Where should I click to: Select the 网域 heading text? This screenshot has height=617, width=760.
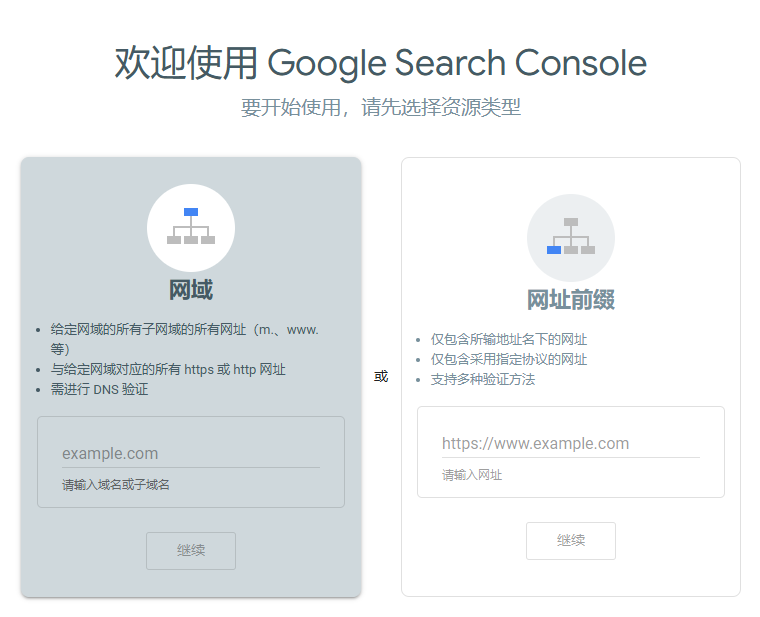tap(191, 290)
